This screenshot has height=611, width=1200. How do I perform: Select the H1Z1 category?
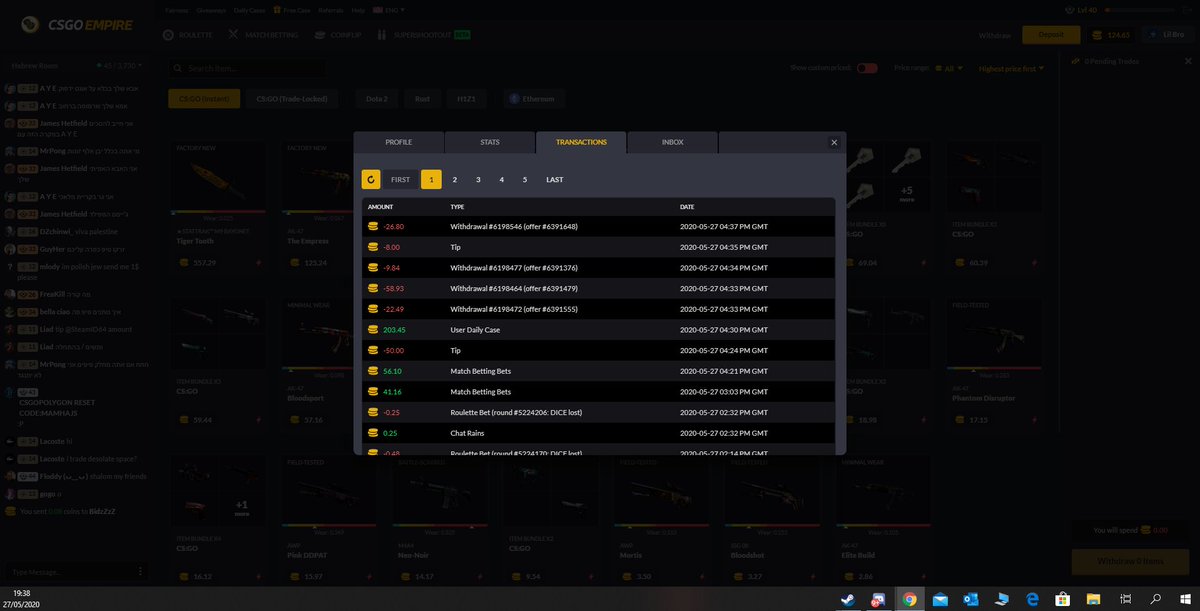tap(466, 99)
